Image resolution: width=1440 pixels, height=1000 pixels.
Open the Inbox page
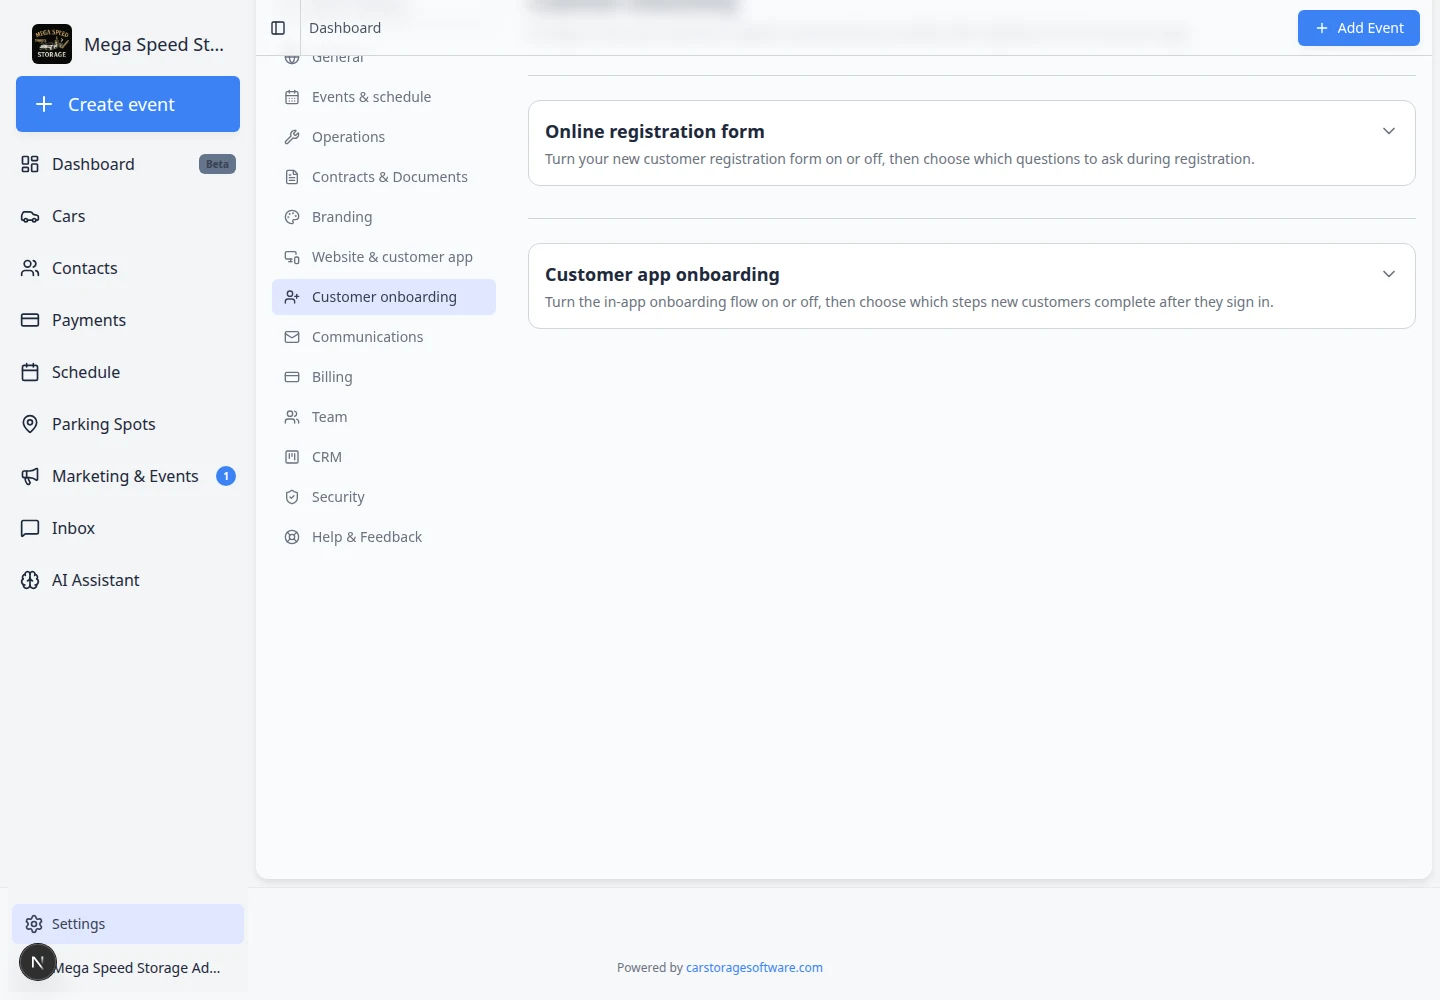coord(128,528)
